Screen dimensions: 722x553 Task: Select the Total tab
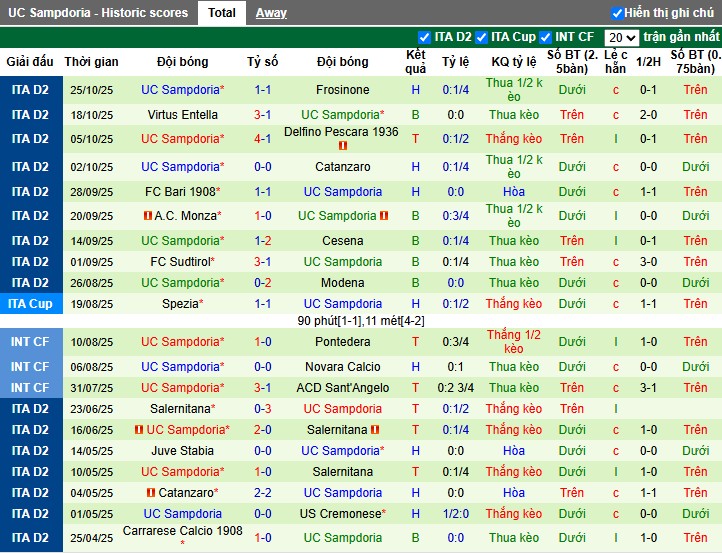(222, 13)
